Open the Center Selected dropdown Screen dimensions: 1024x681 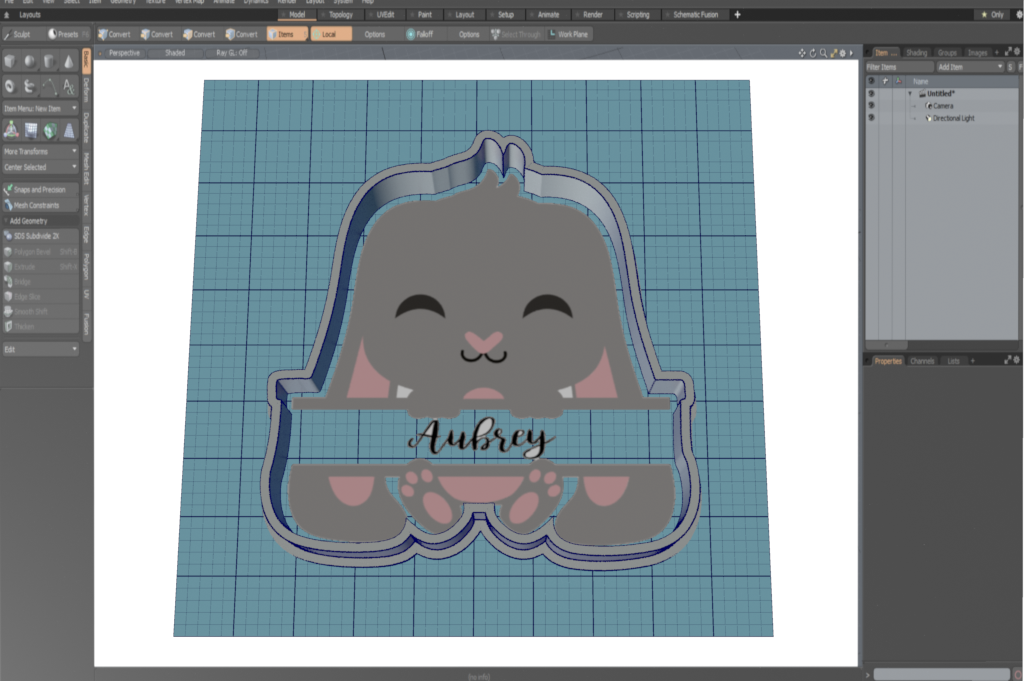click(40, 167)
